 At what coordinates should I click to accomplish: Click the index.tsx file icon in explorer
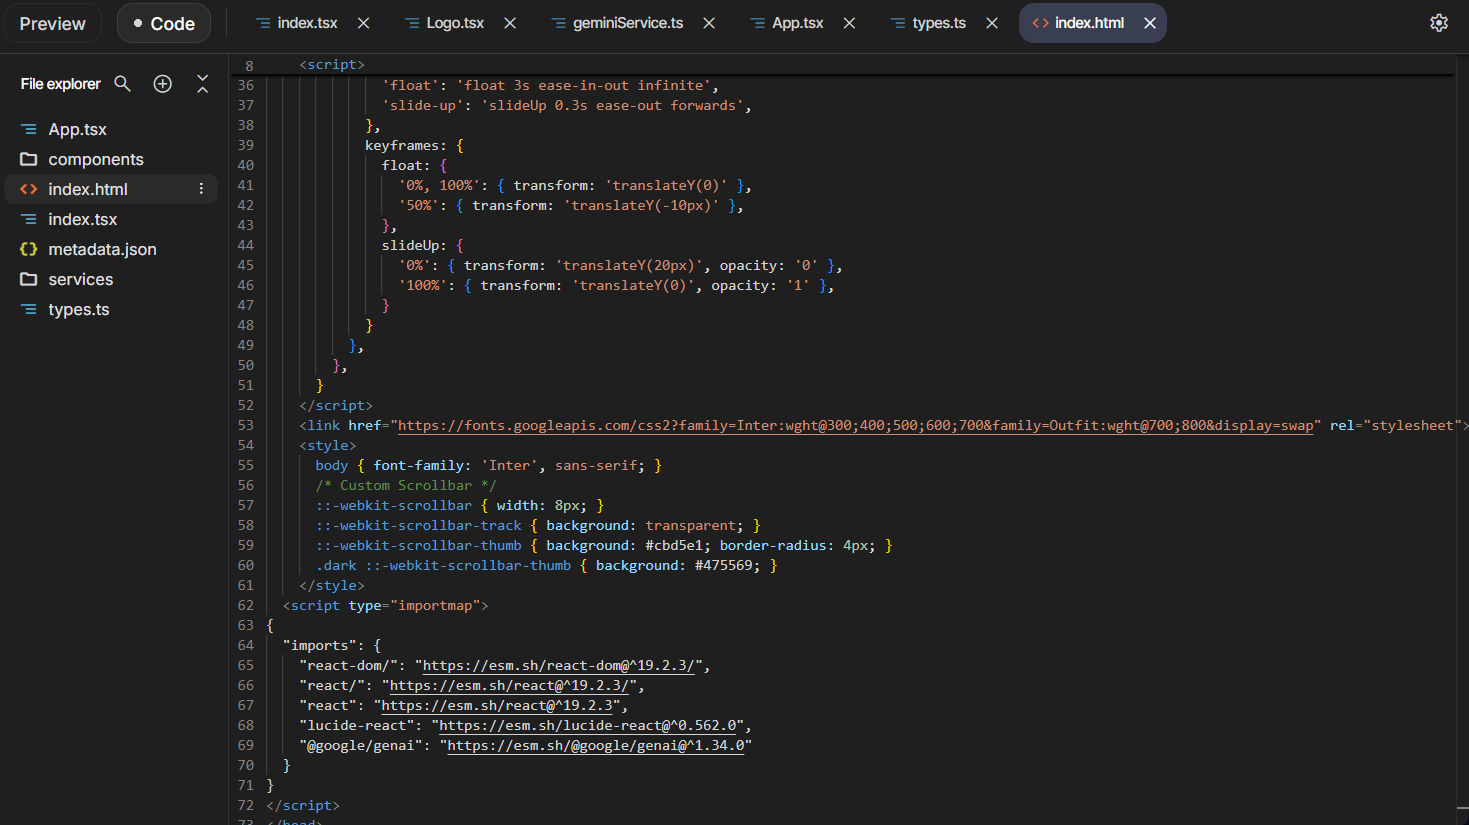[x=29, y=219]
